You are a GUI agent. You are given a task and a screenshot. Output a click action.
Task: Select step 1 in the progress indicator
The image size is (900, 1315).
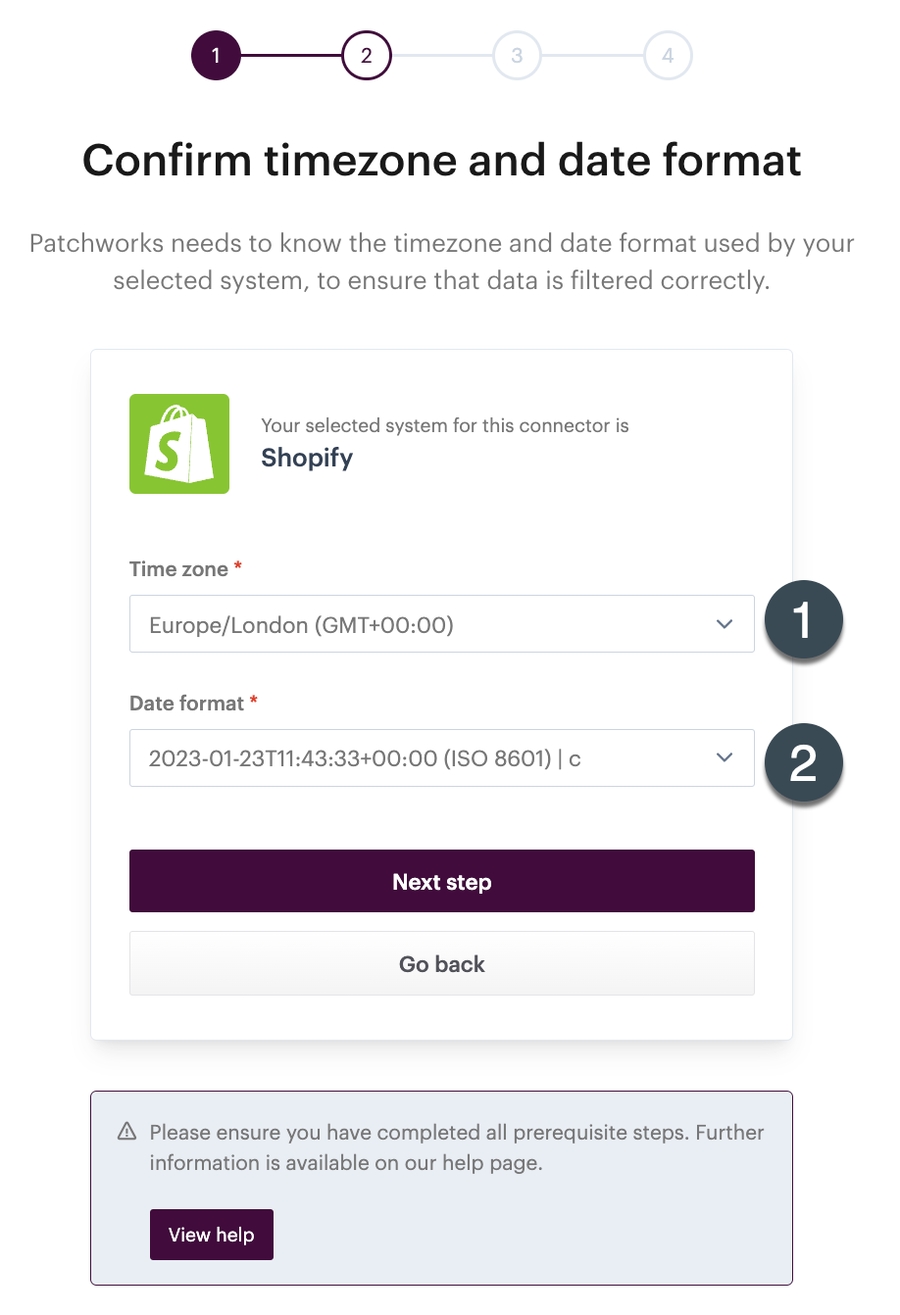point(216,56)
